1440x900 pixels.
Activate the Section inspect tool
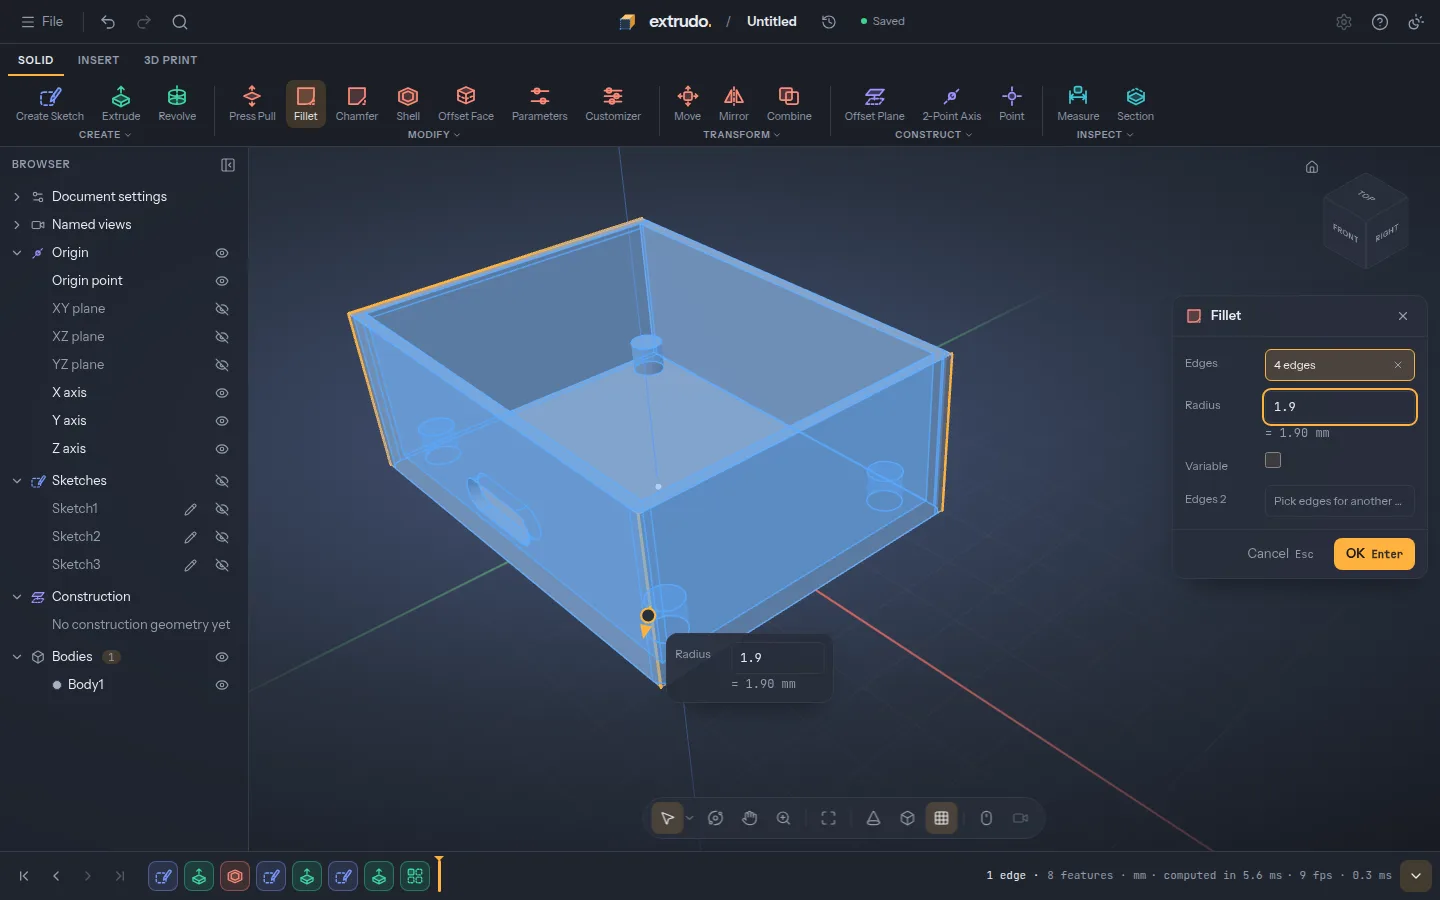click(1136, 104)
